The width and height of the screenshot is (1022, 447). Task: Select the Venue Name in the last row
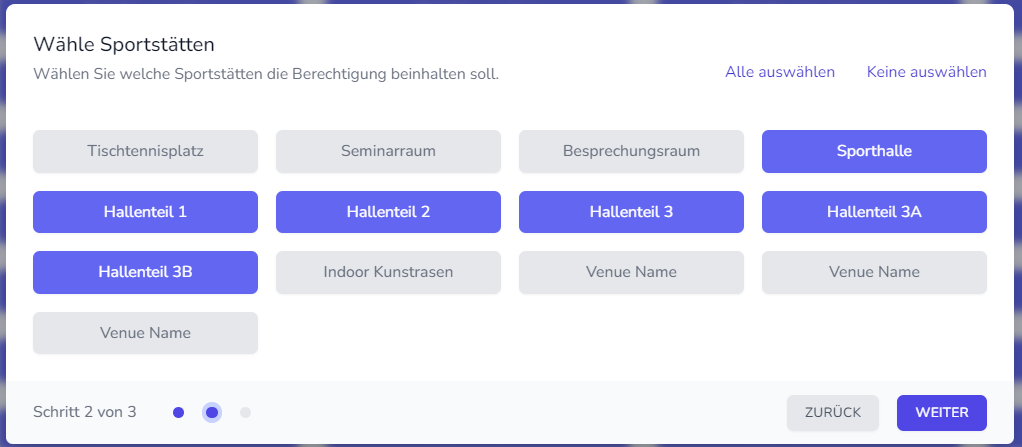point(145,333)
